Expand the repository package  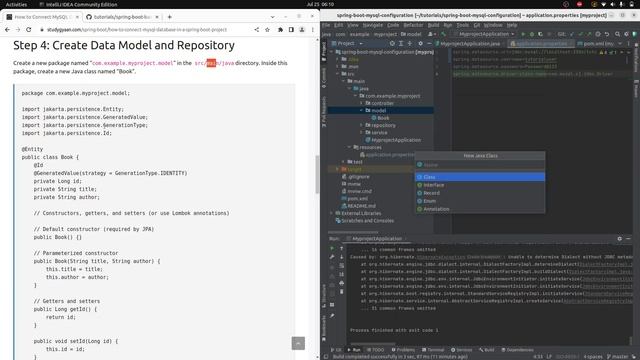point(361,125)
